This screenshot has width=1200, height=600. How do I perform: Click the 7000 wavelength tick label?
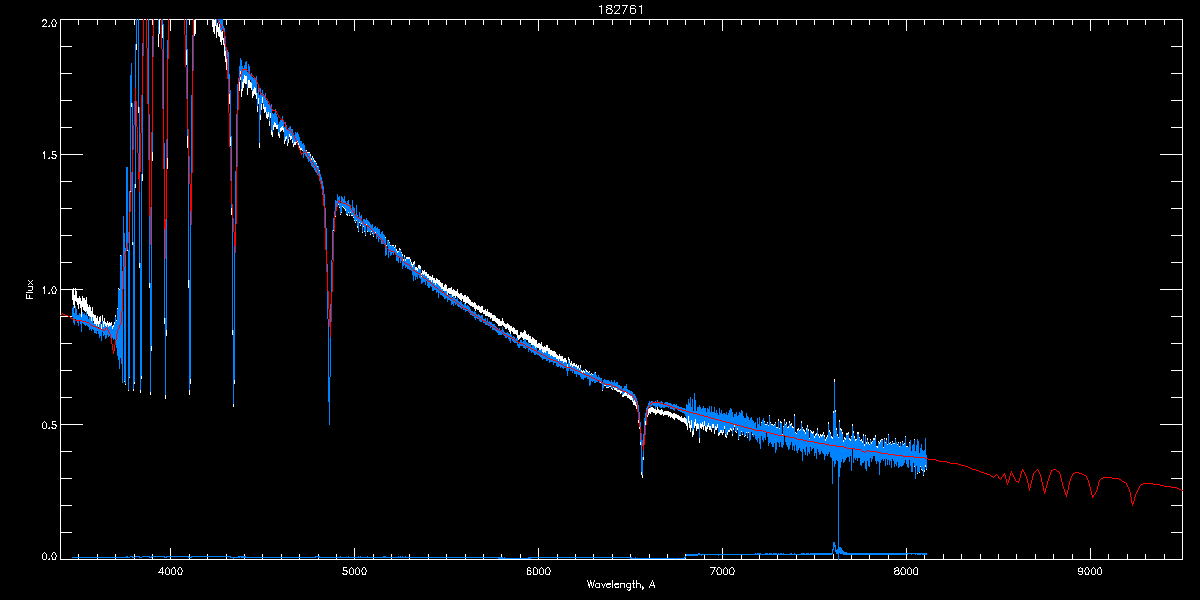click(722, 572)
